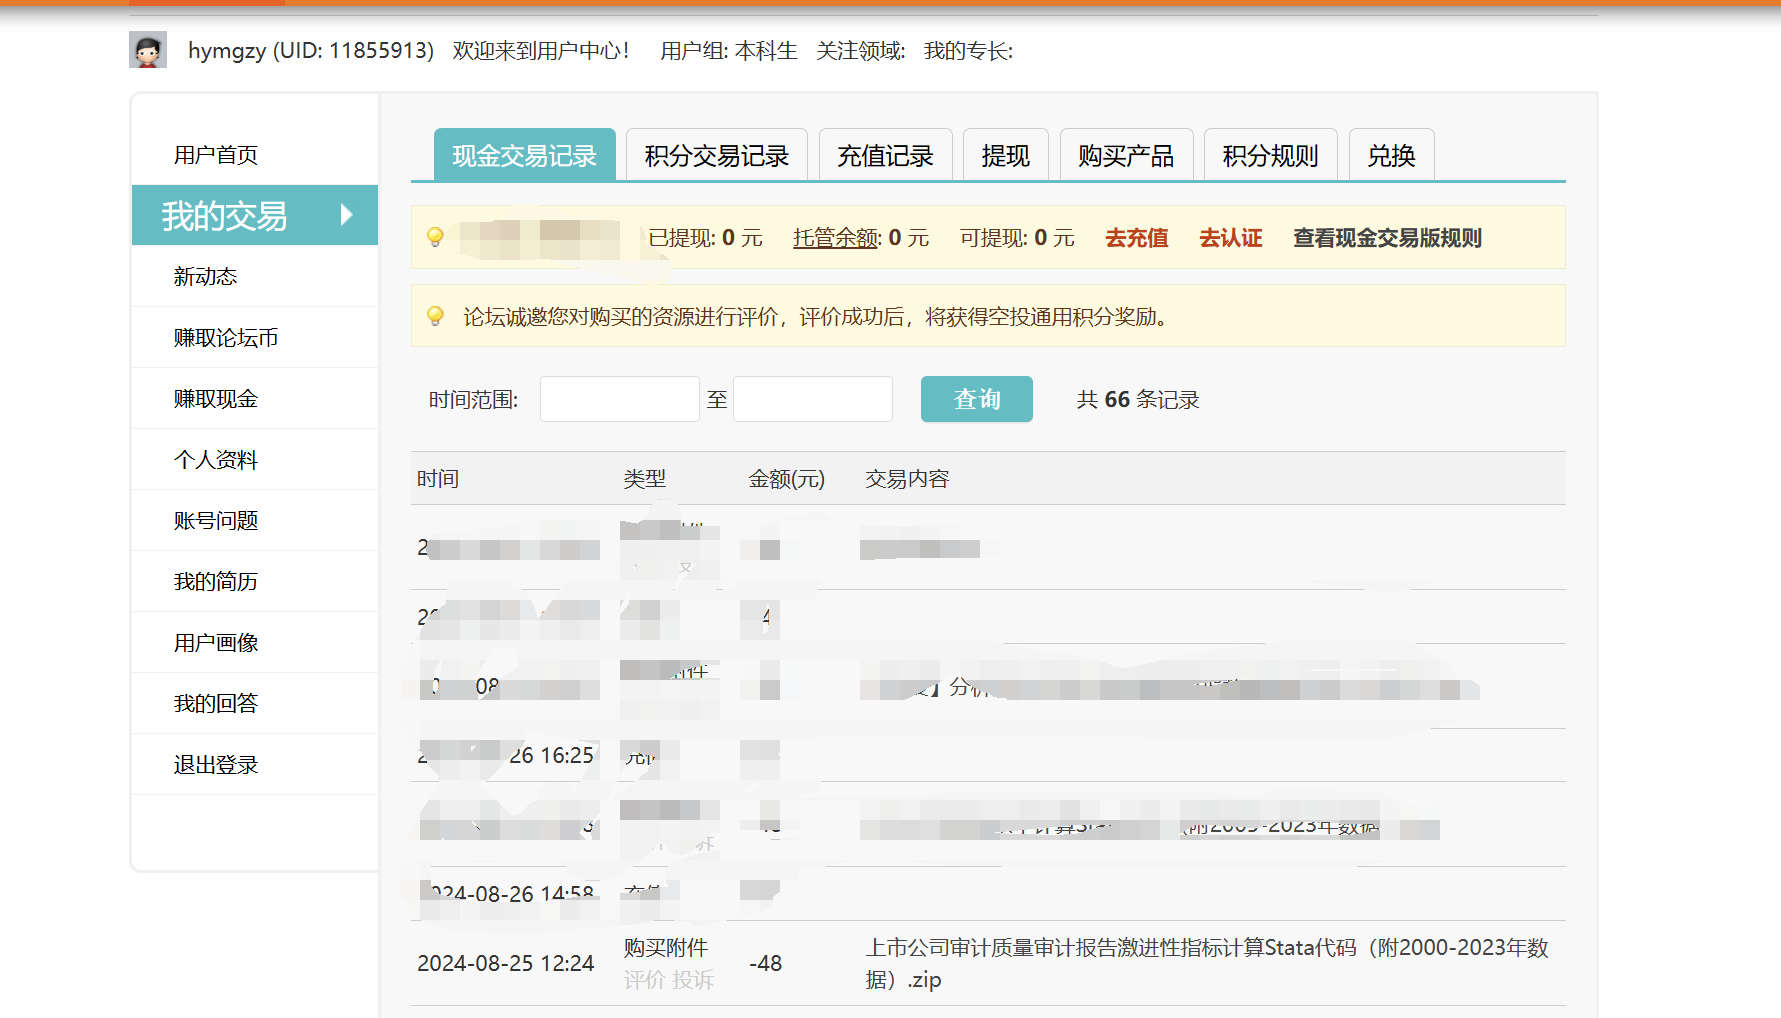Click 评价 under the 2024-08-25 purchase

[645, 980]
